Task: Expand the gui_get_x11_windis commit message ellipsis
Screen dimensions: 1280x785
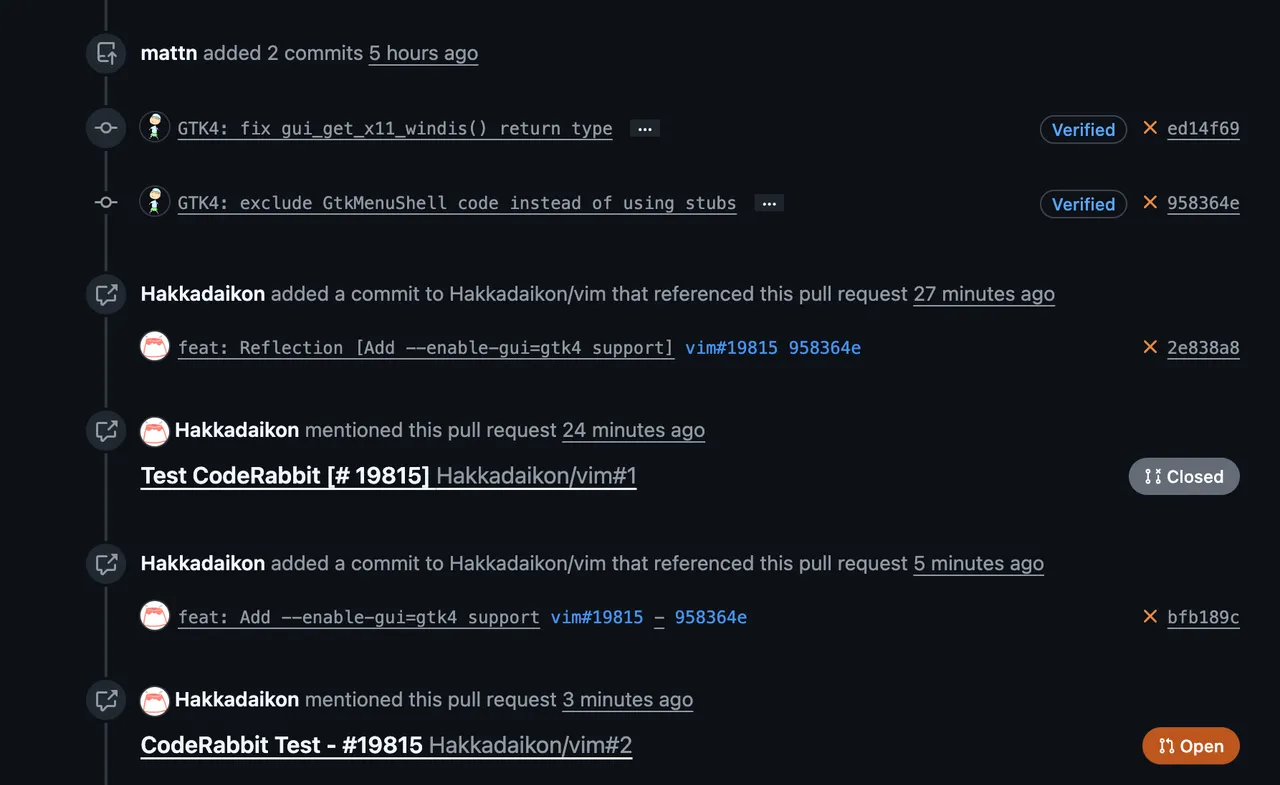Action: (x=645, y=129)
